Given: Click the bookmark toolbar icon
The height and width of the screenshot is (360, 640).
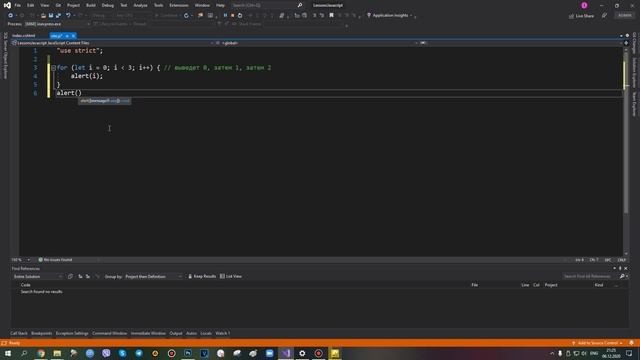Looking at the screenshot, I should tap(331, 16).
